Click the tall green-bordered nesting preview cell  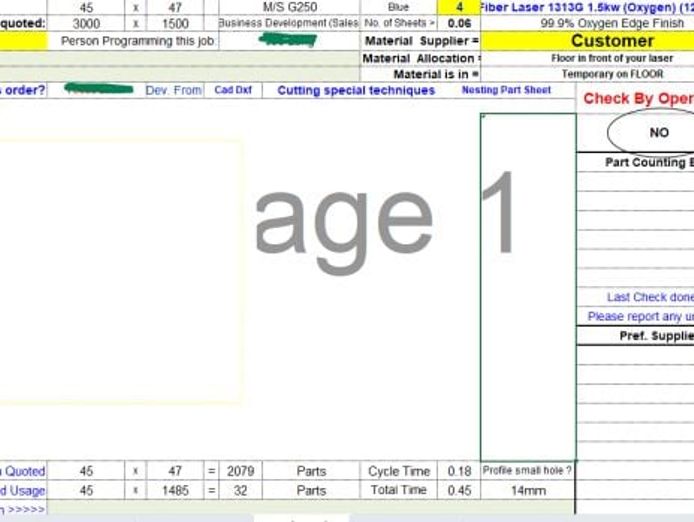pos(528,286)
